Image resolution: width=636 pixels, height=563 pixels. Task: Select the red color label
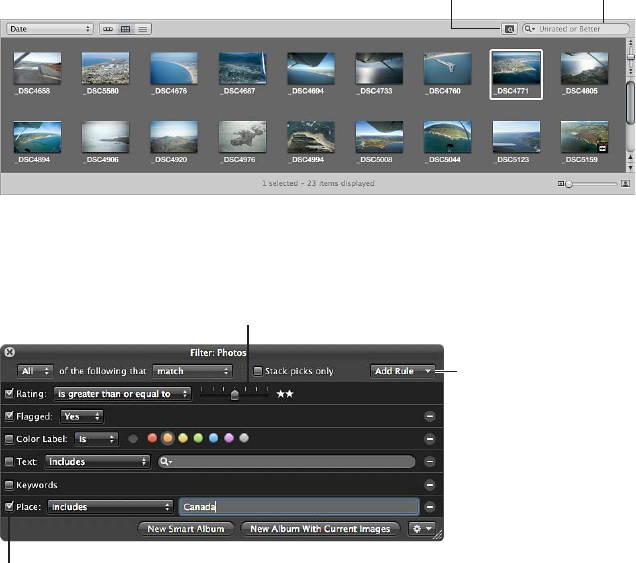click(152, 438)
